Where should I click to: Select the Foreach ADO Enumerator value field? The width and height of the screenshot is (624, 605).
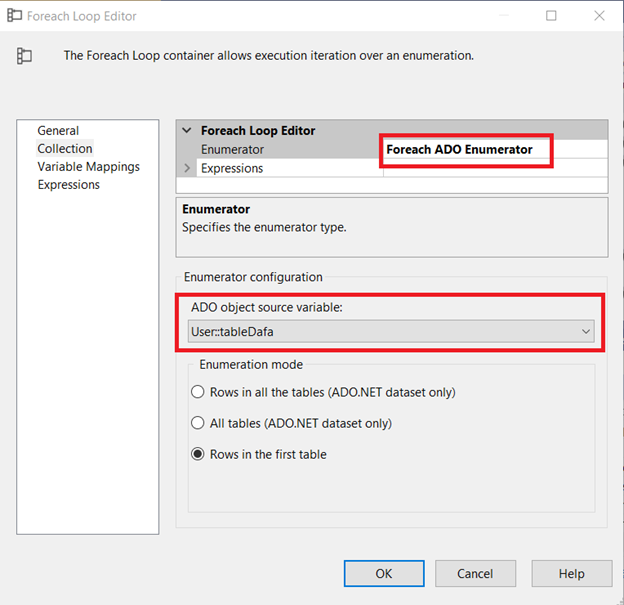click(x=495, y=149)
